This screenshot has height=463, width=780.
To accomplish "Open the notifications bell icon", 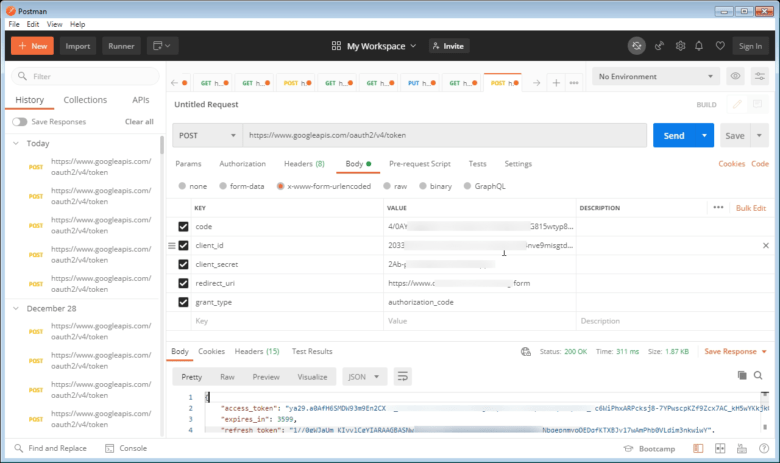I will 699,46.
